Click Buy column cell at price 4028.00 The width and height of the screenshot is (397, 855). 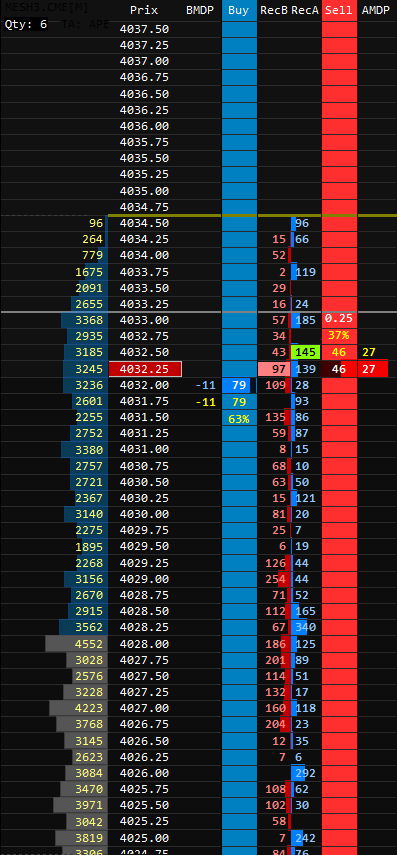239,644
